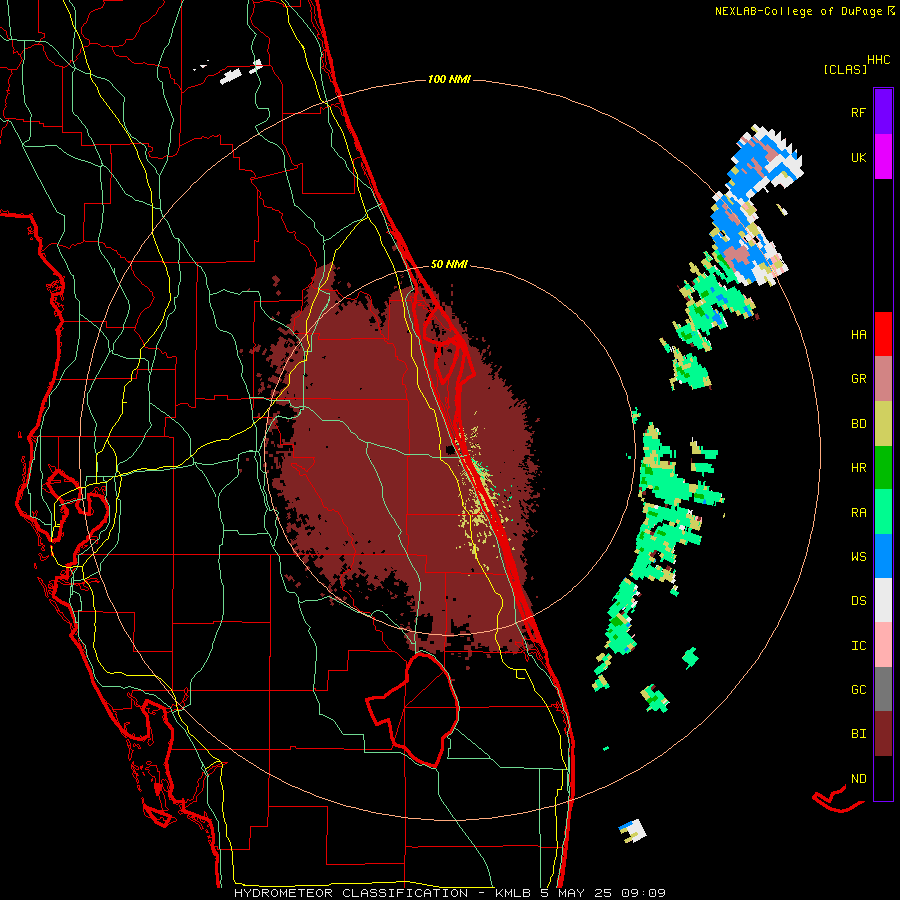Image resolution: width=900 pixels, height=900 pixels.
Task: Click the GR pinkish legend color block
Action: 883,379
